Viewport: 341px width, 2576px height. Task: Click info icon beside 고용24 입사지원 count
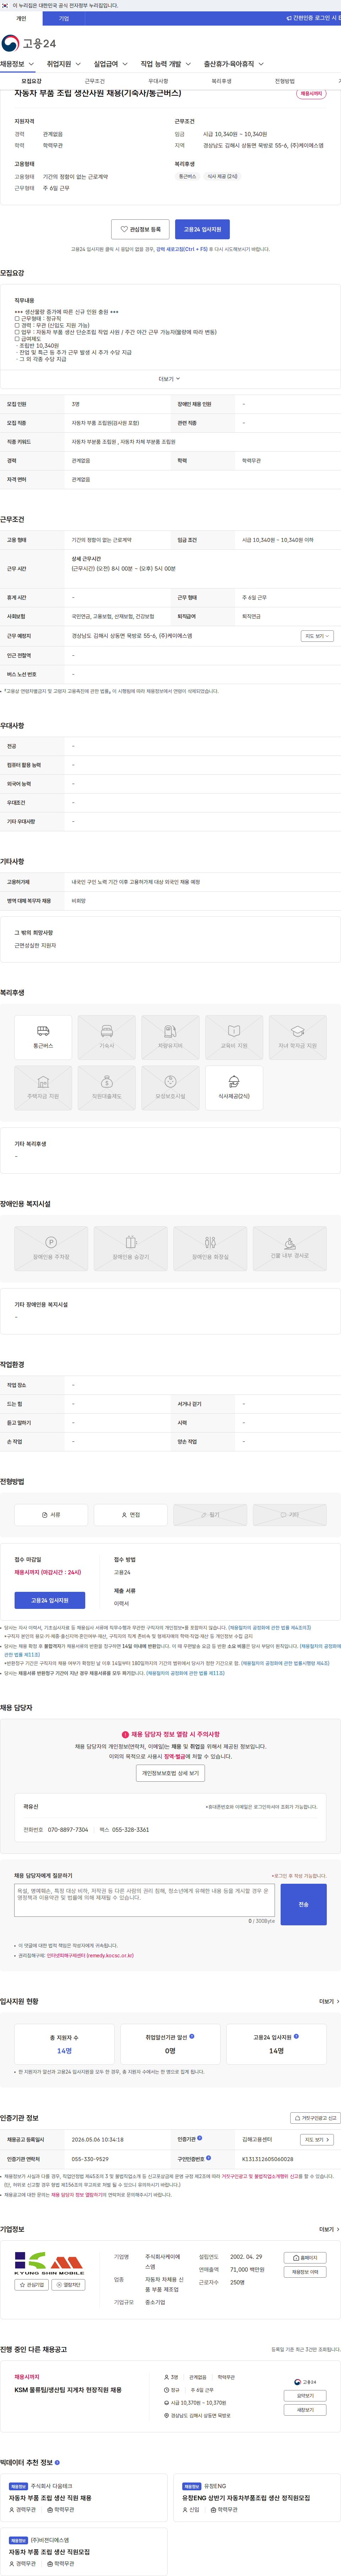point(296,2036)
